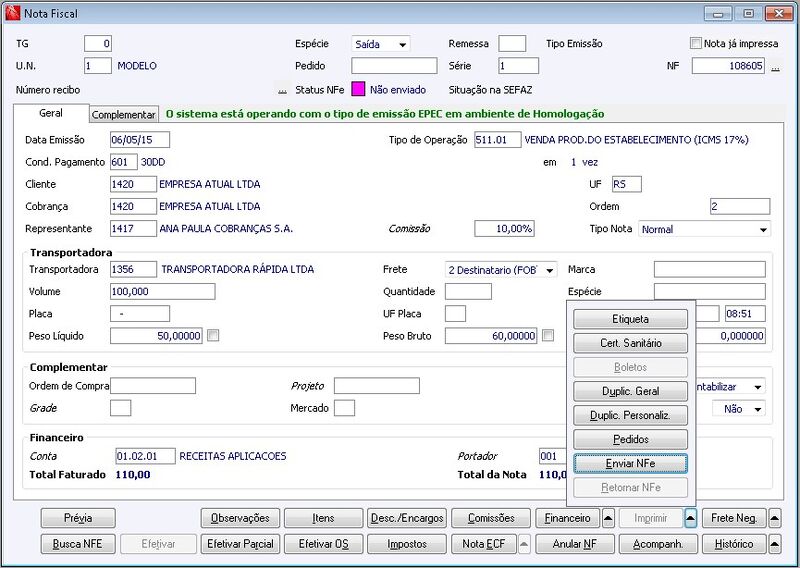This screenshot has width=800, height=568.
Task: Click the Comissões button
Action: (491, 518)
